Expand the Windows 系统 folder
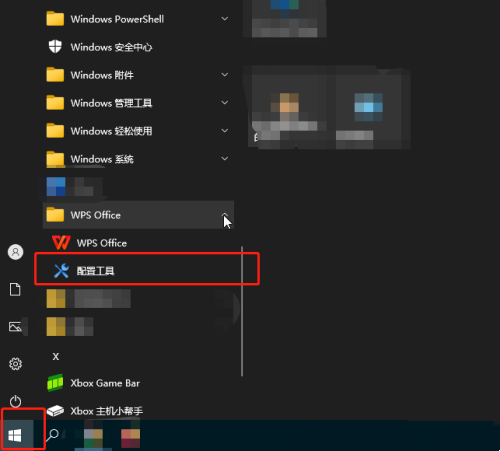This screenshot has height=451, width=500. [x=138, y=159]
